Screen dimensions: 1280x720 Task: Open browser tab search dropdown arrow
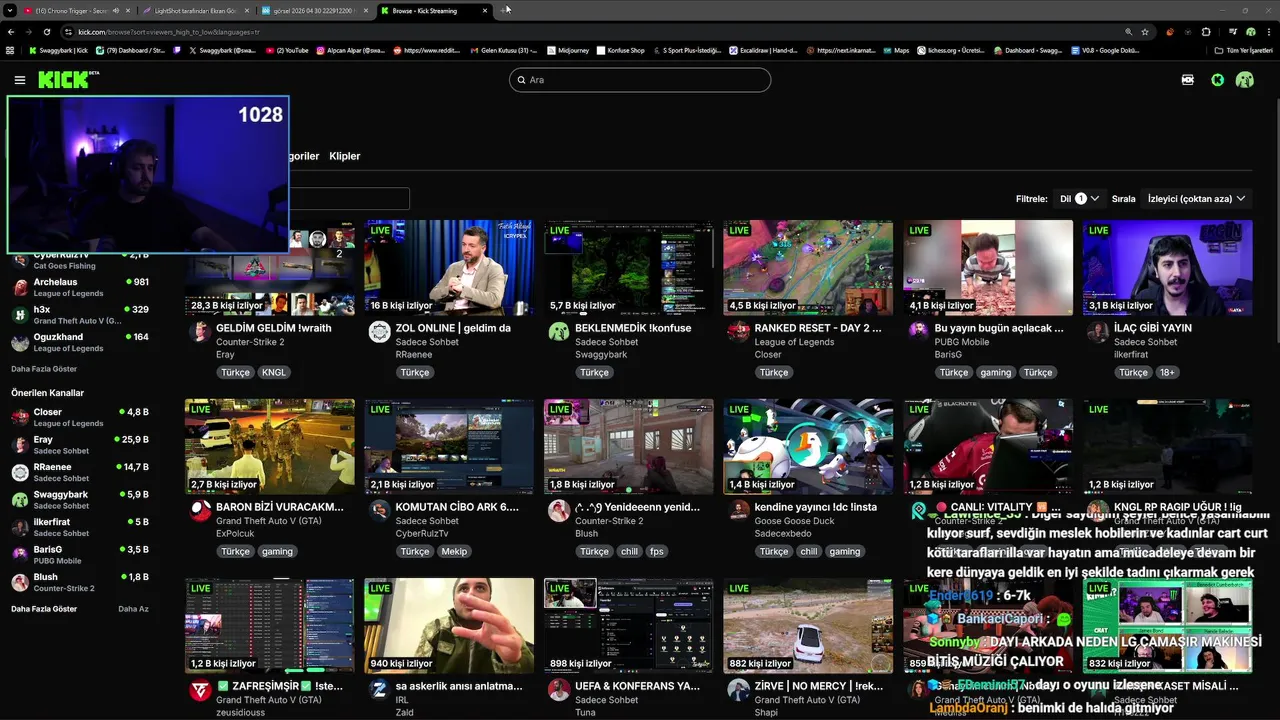9,10
